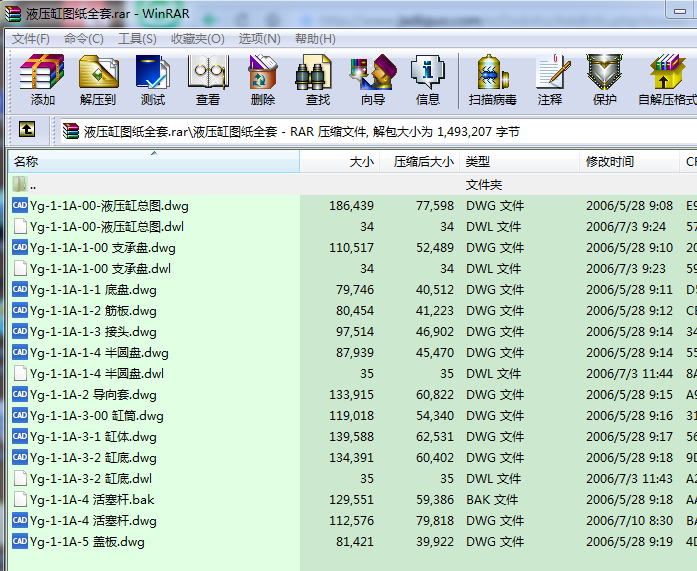
Task: Sort by Type (类型) column header
Action: coord(520,161)
